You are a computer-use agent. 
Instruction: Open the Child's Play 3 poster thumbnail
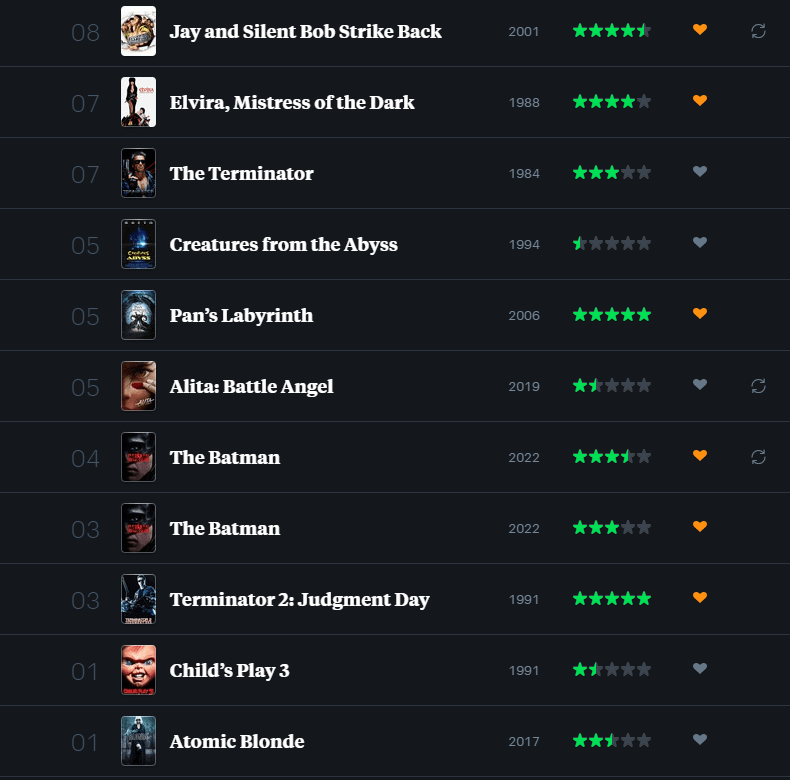[x=138, y=670]
